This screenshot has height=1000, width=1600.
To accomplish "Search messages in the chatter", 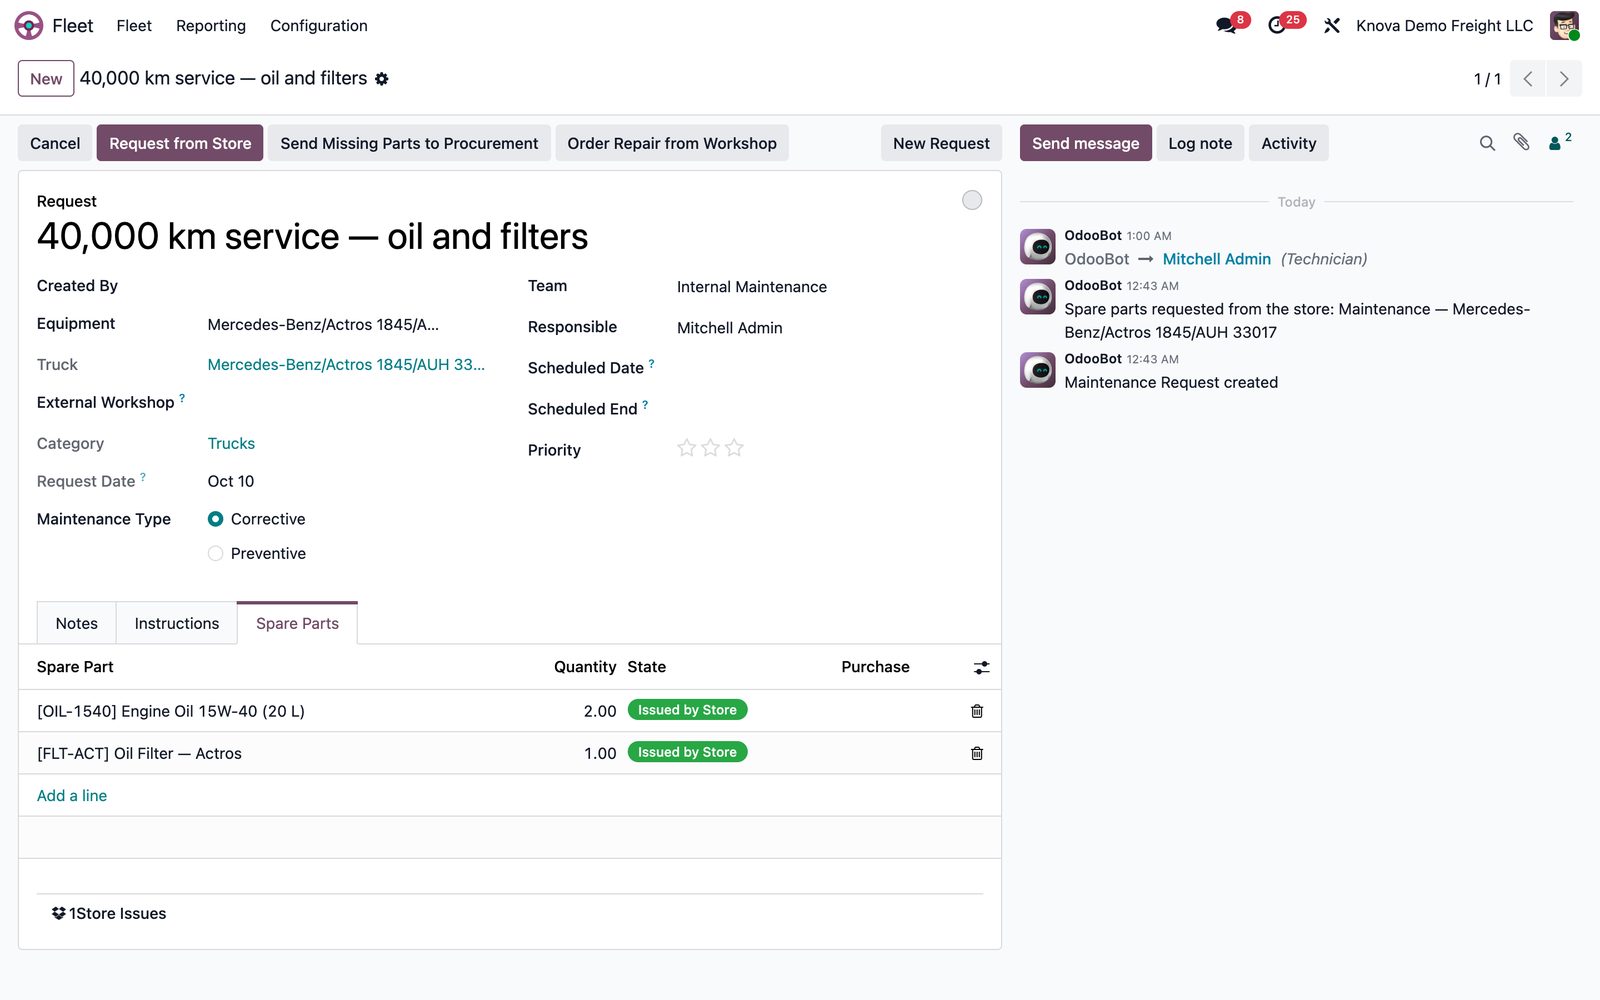I will click(x=1487, y=143).
